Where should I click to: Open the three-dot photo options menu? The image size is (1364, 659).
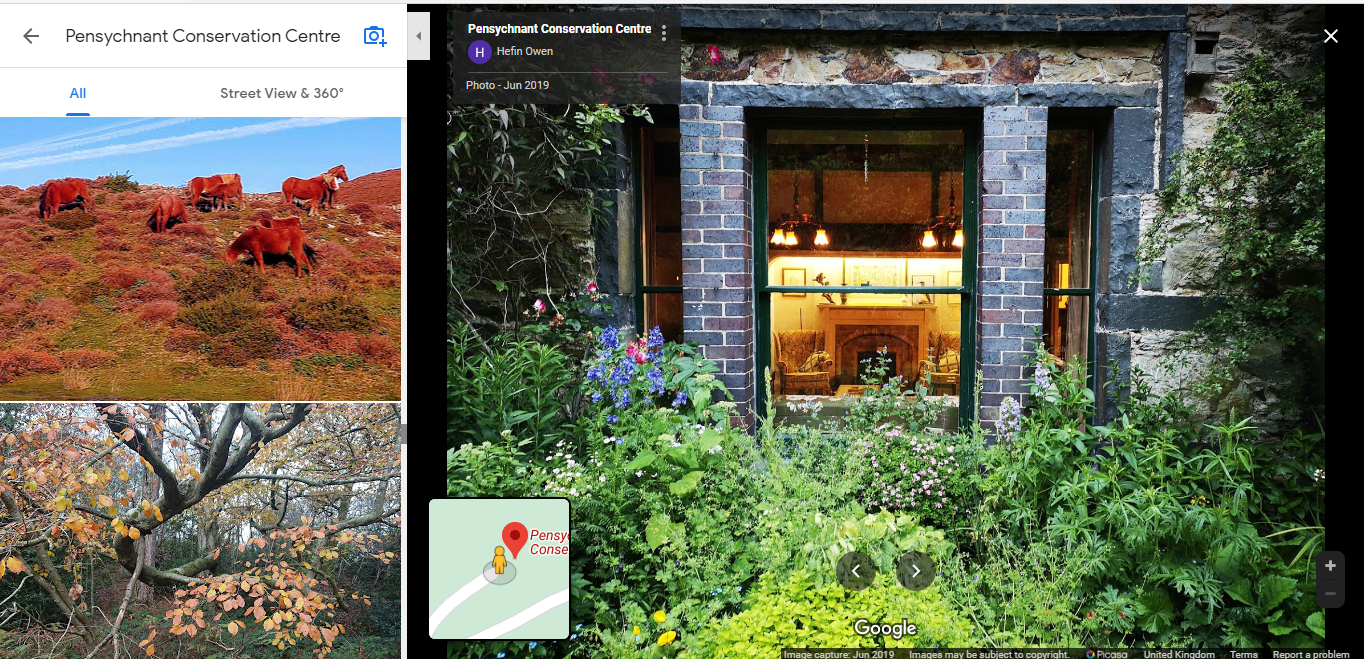(664, 34)
